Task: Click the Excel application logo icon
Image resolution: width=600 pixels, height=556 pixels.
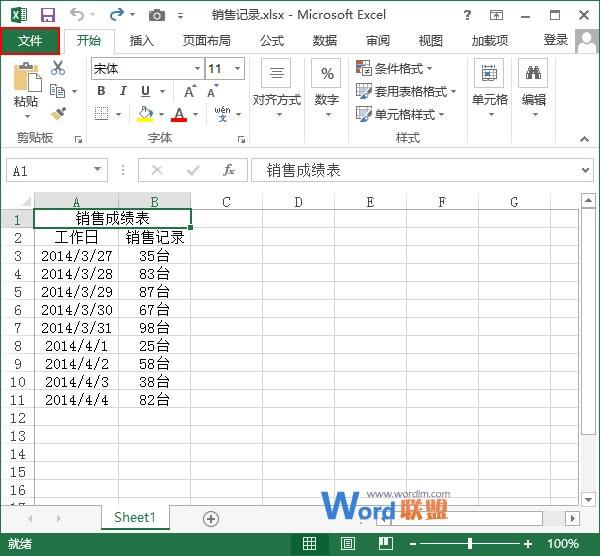Action: [19, 15]
